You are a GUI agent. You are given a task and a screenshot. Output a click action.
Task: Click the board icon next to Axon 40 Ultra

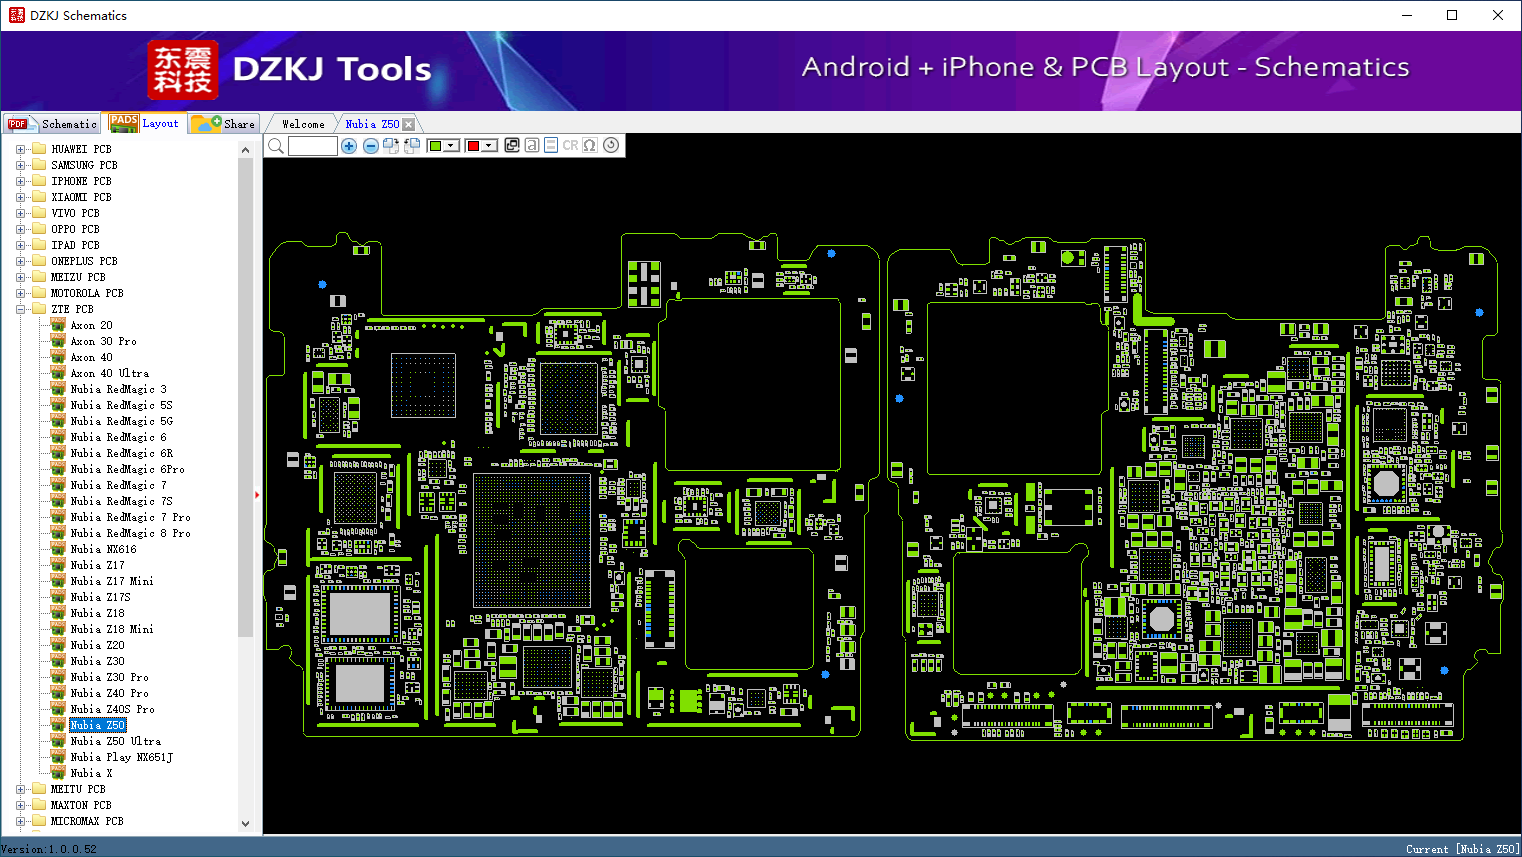(x=58, y=373)
